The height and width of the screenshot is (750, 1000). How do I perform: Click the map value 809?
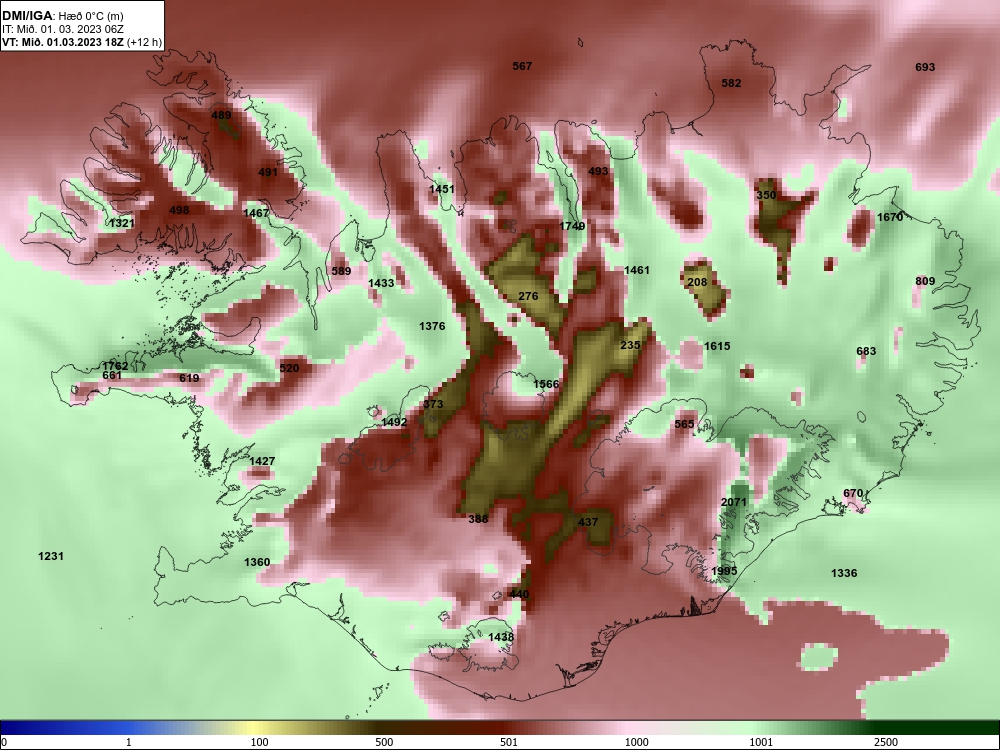coord(925,281)
